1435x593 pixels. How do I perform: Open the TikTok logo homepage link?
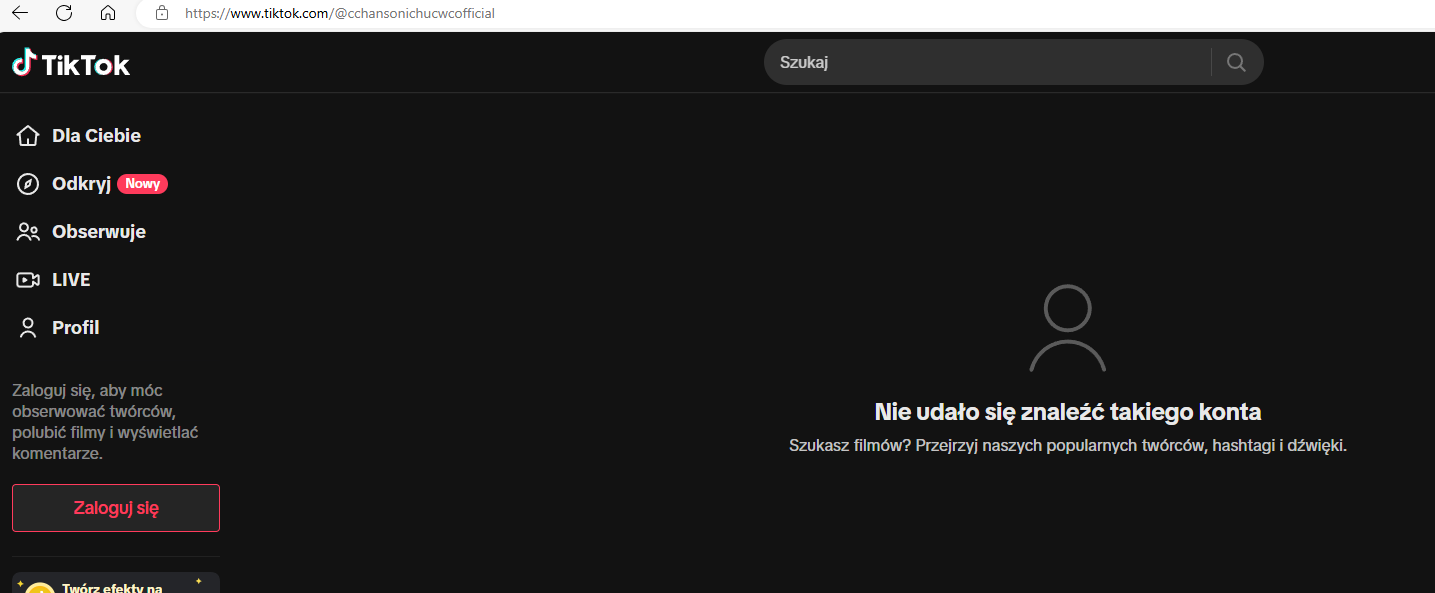tap(71, 64)
